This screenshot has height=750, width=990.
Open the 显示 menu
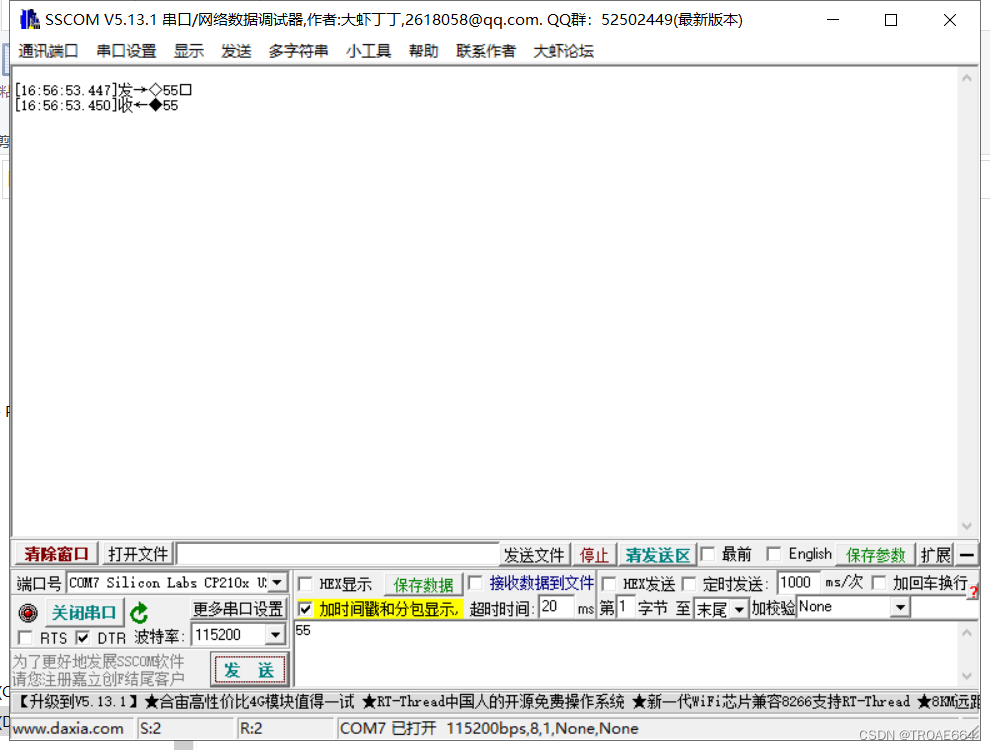point(189,51)
